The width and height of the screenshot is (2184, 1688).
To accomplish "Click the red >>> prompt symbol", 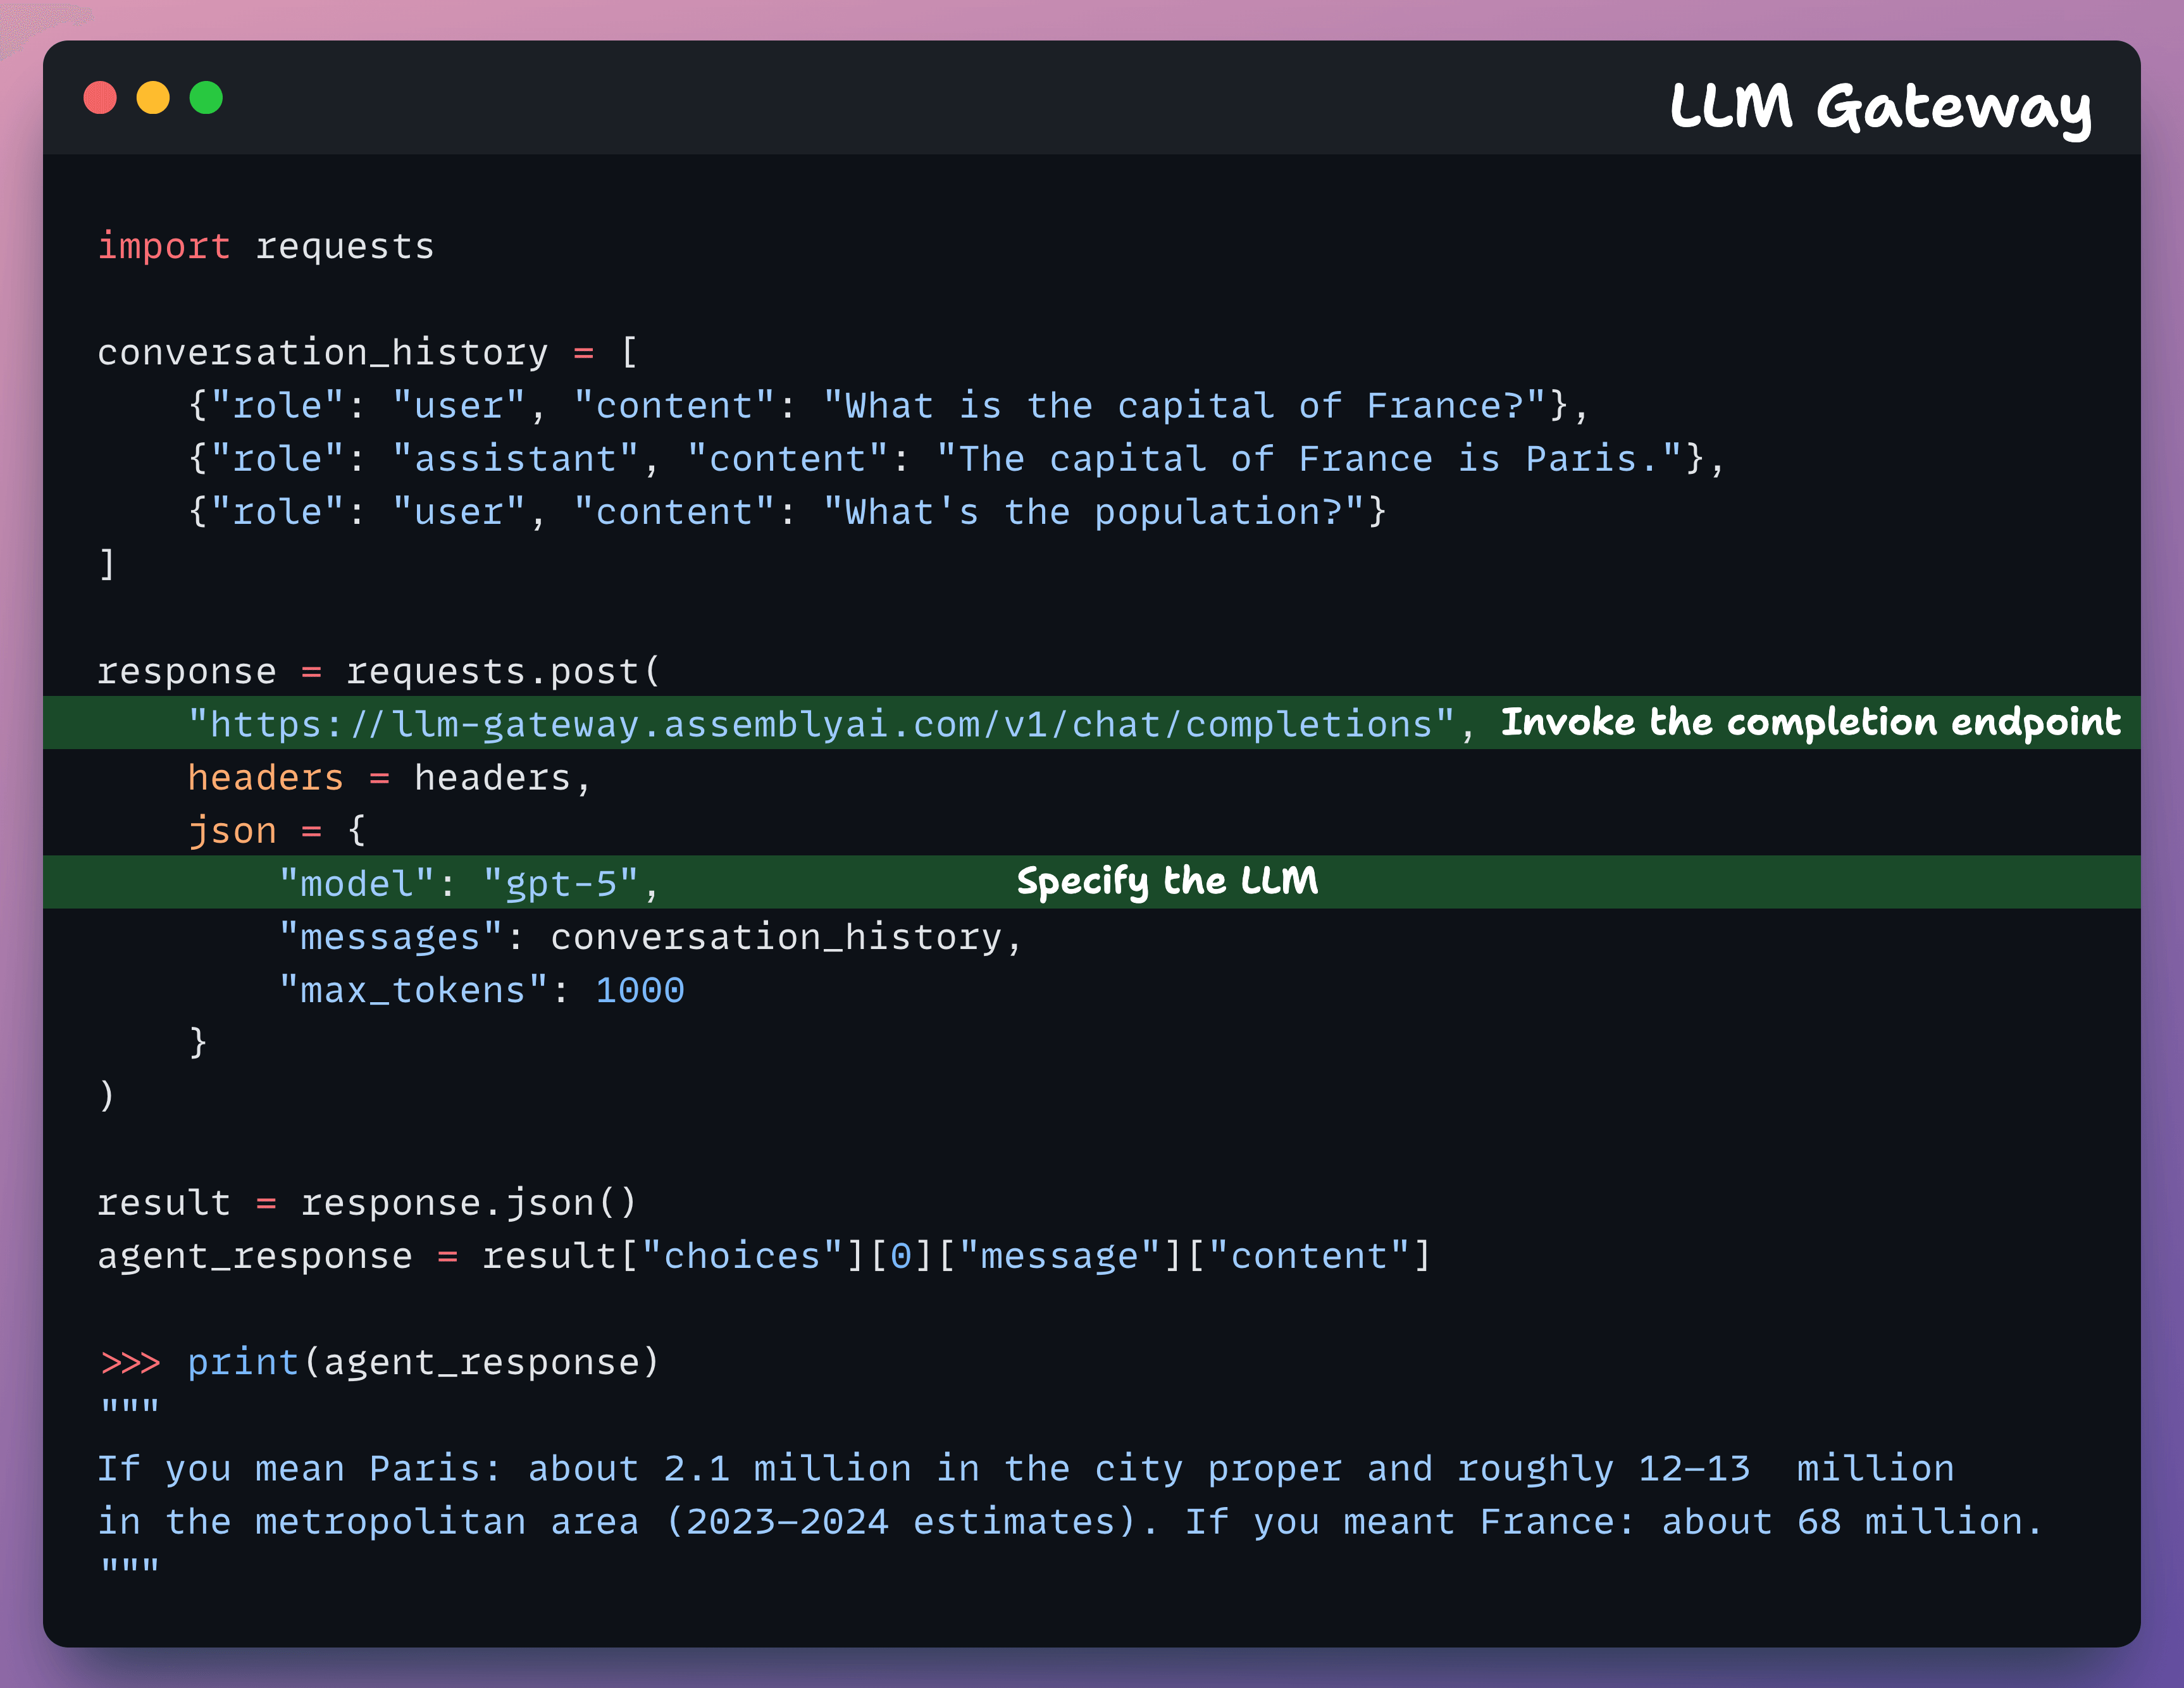I will click(130, 1362).
